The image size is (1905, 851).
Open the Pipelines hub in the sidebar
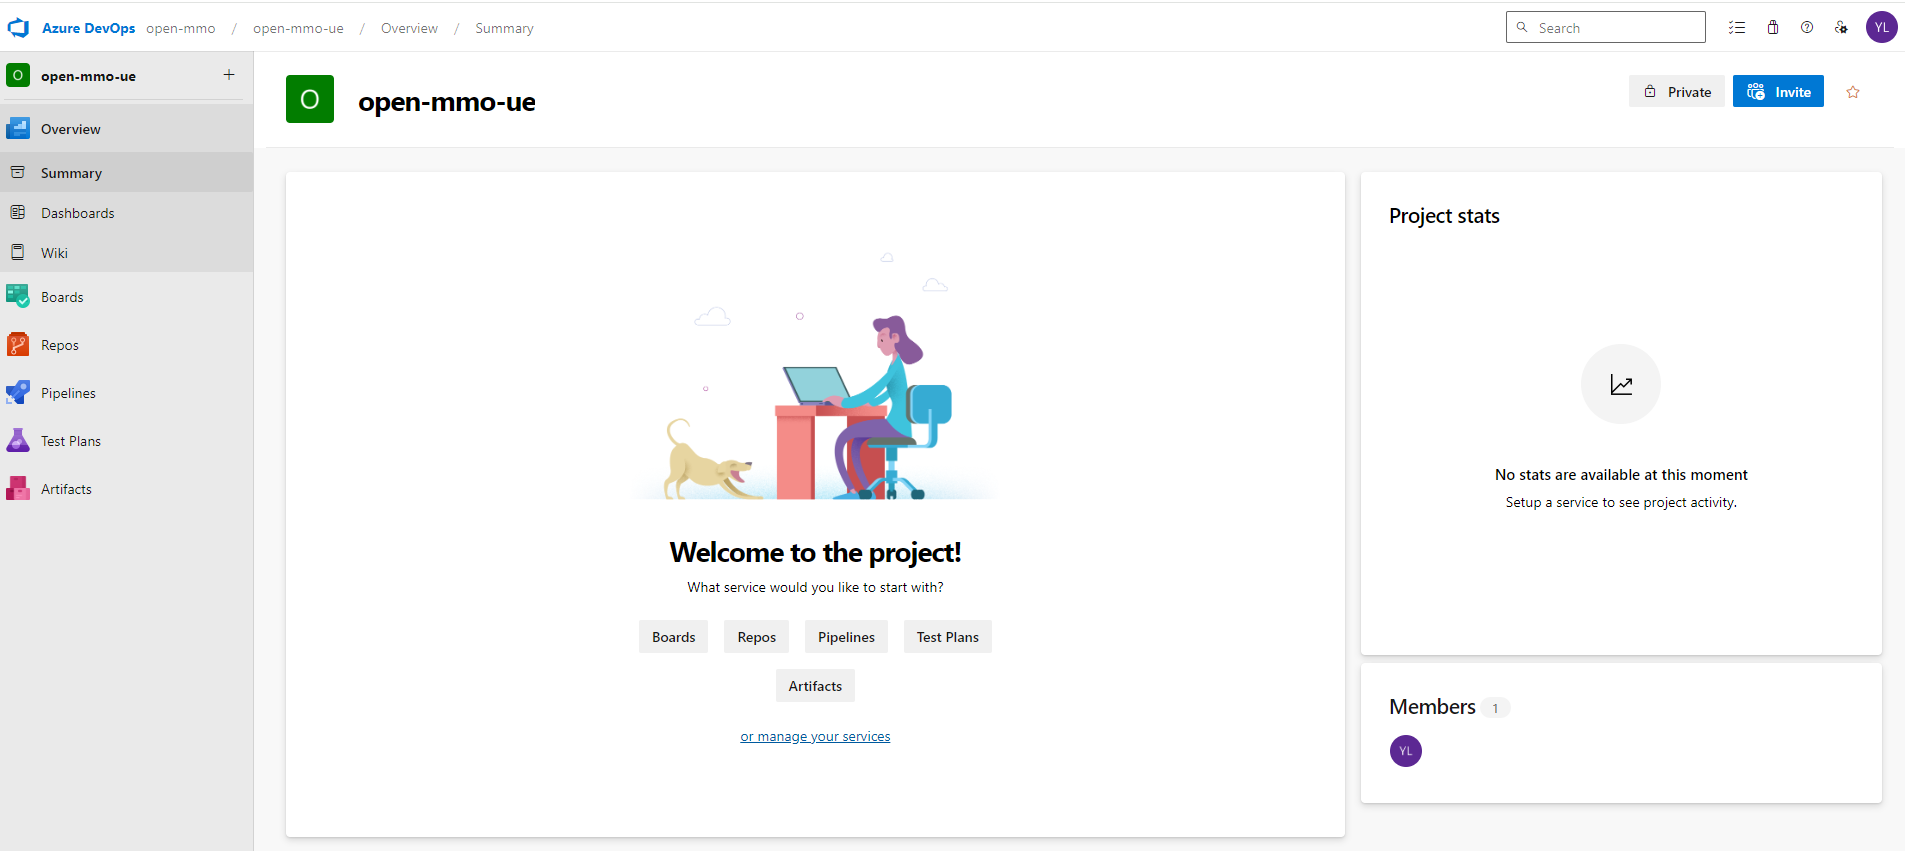[x=126, y=393]
